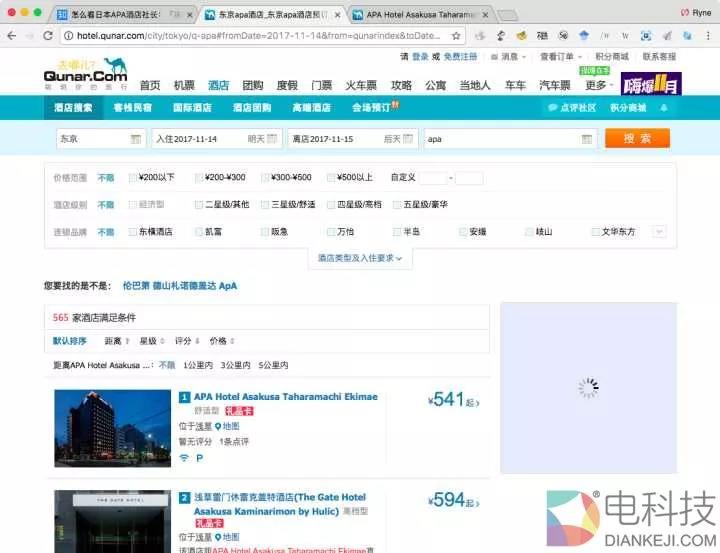The height and width of the screenshot is (553, 720).
Task: Check the ¥200-¥300 price filter
Action: [200, 178]
